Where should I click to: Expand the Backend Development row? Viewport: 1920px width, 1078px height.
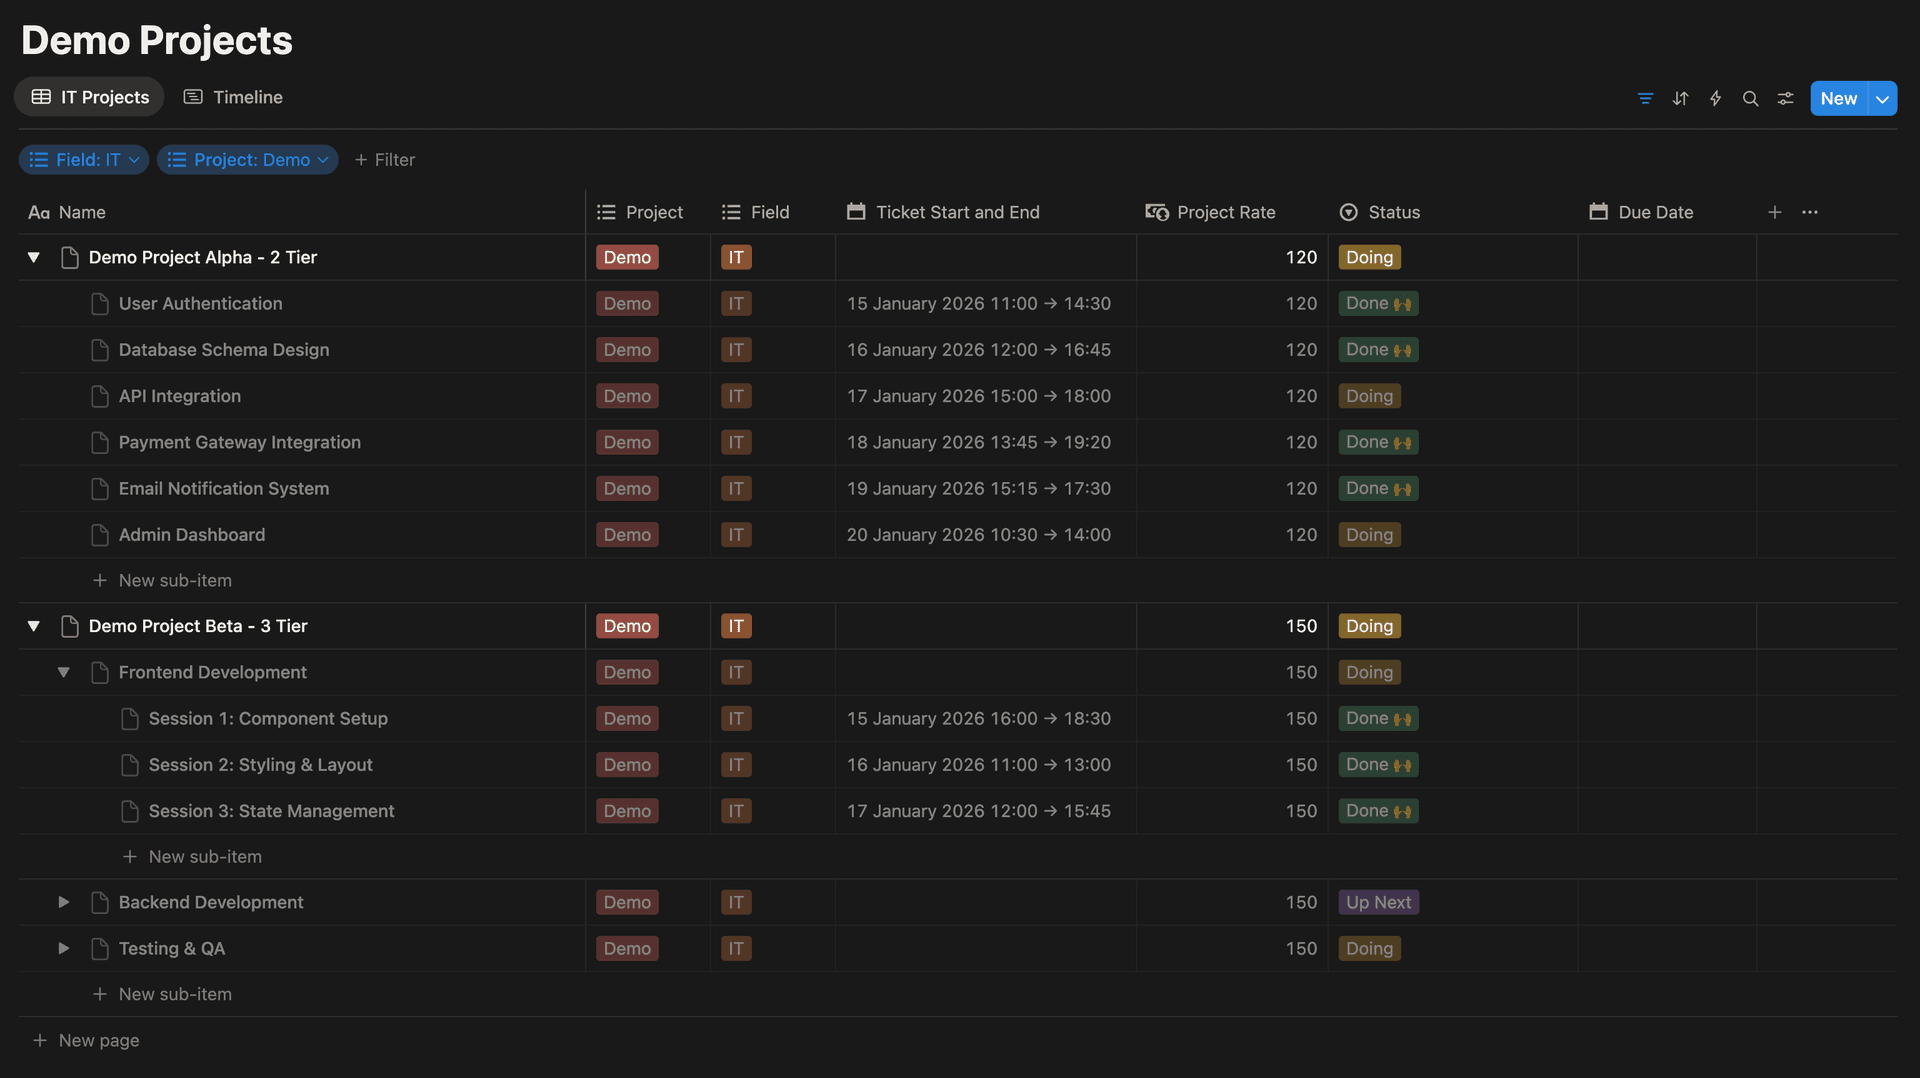point(64,902)
